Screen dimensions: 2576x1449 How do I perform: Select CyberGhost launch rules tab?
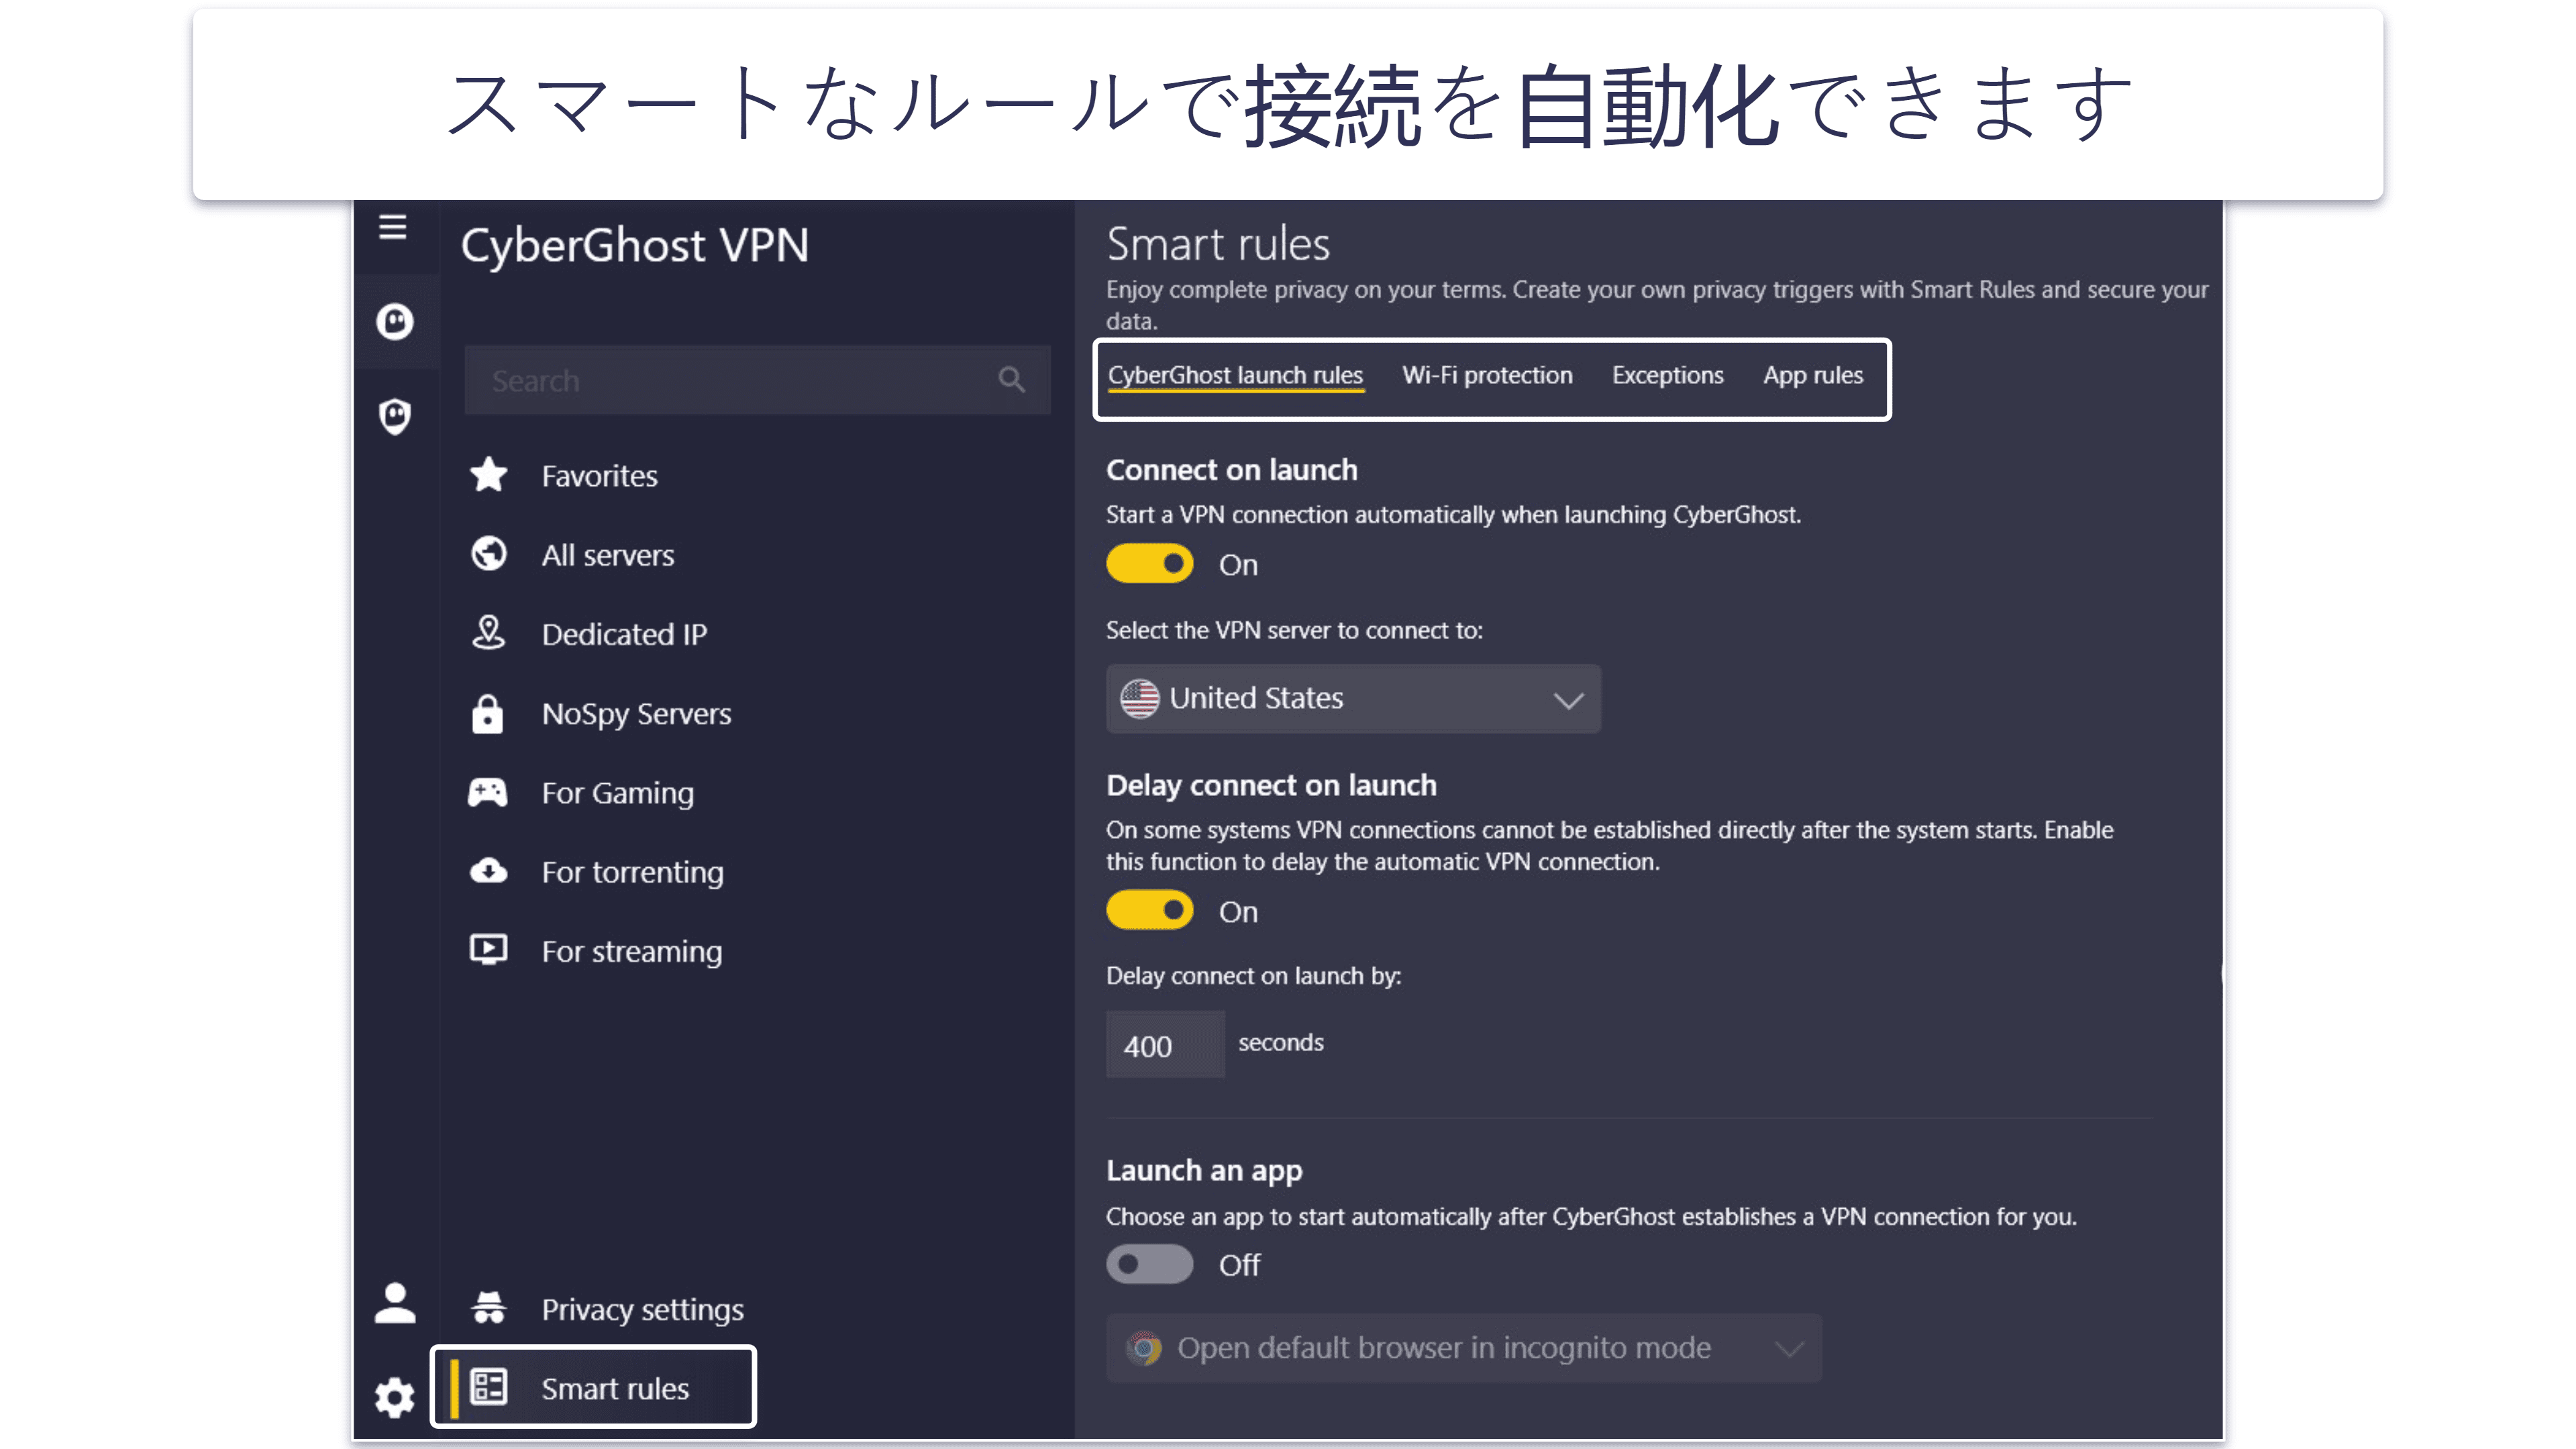[1235, 375]
